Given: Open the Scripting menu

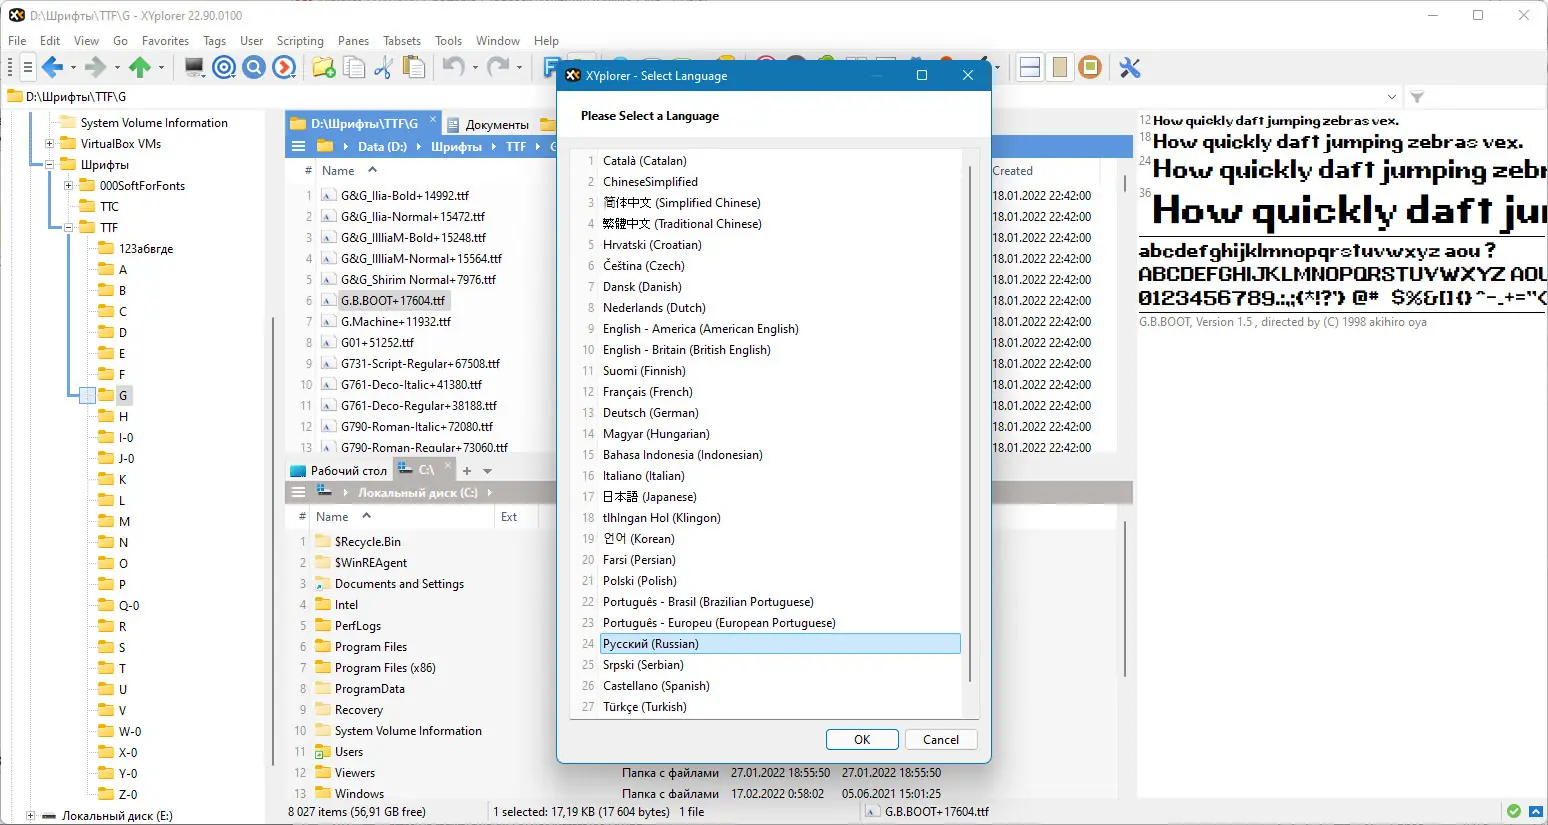Looking at the screenshot, I should (x=300, y=41).
